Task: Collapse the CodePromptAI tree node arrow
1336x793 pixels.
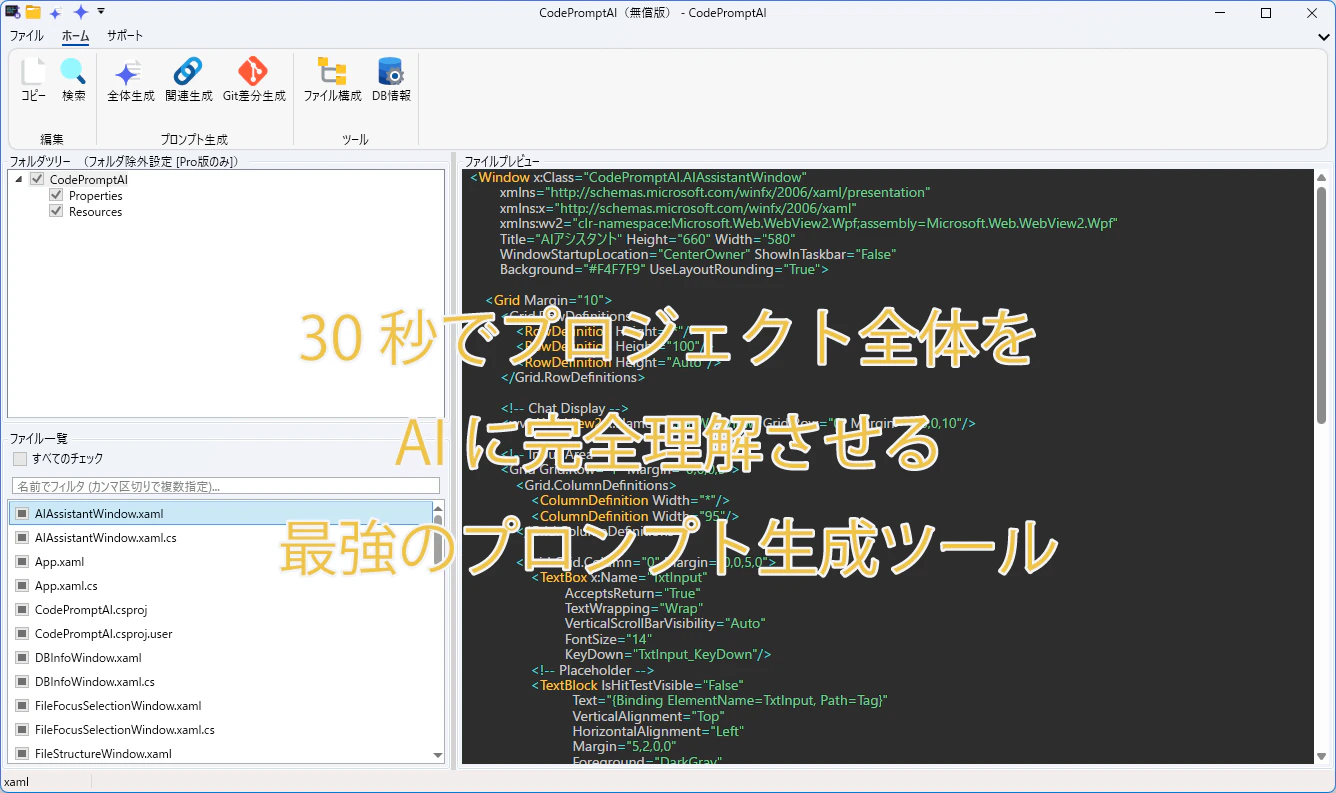Action: [x=18, y=179]
